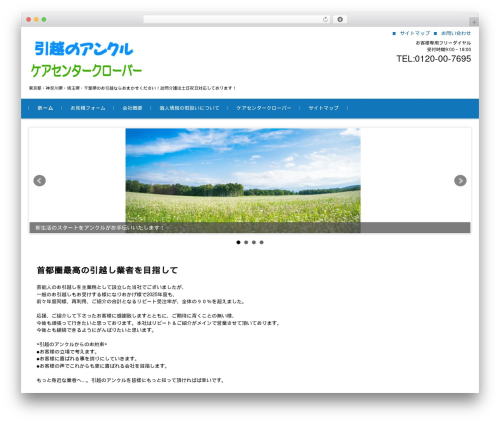Maximize the browser with green button

[44, 19]
